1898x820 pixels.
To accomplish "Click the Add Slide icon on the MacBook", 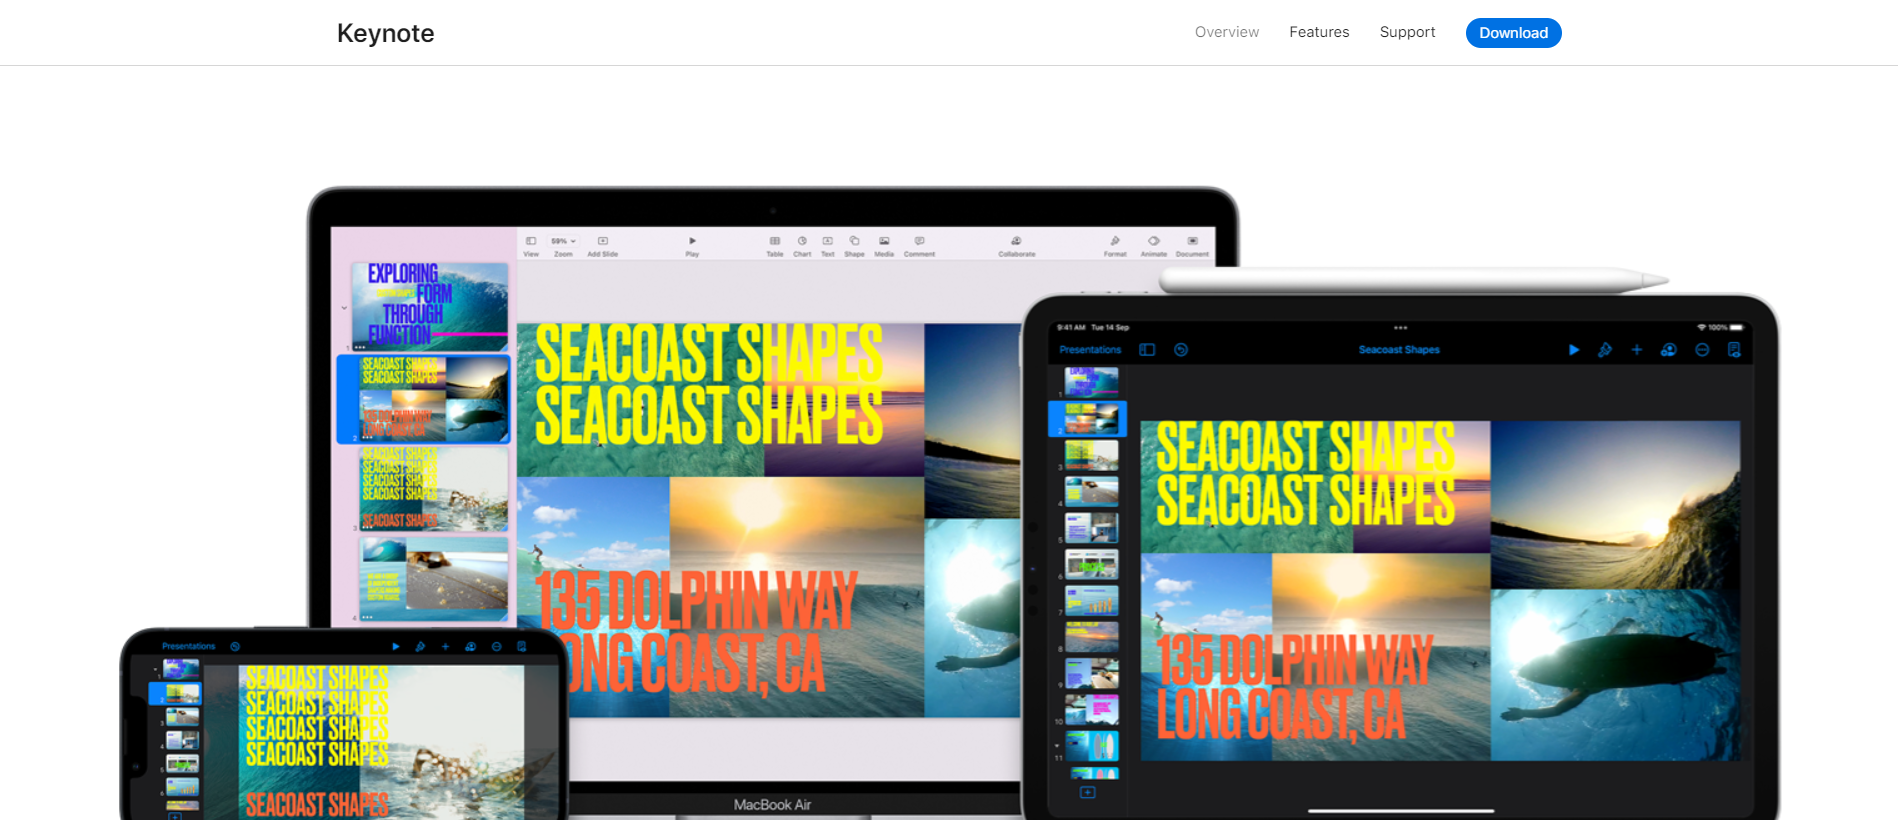I will pos(603,241).
